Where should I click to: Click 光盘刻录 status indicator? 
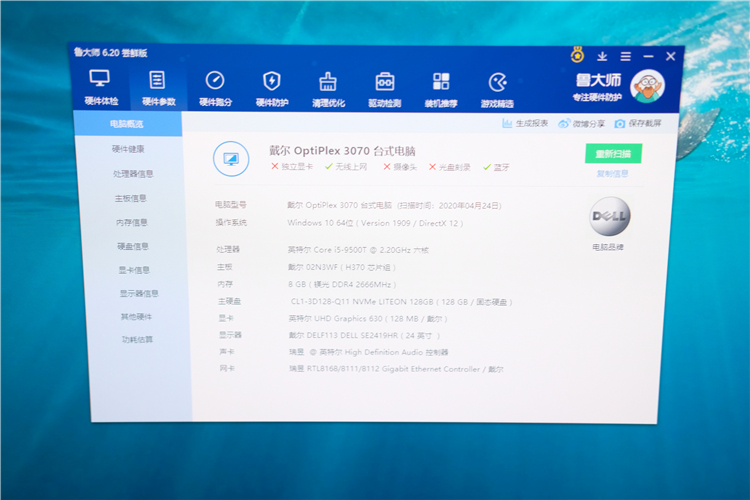(450, 167)
